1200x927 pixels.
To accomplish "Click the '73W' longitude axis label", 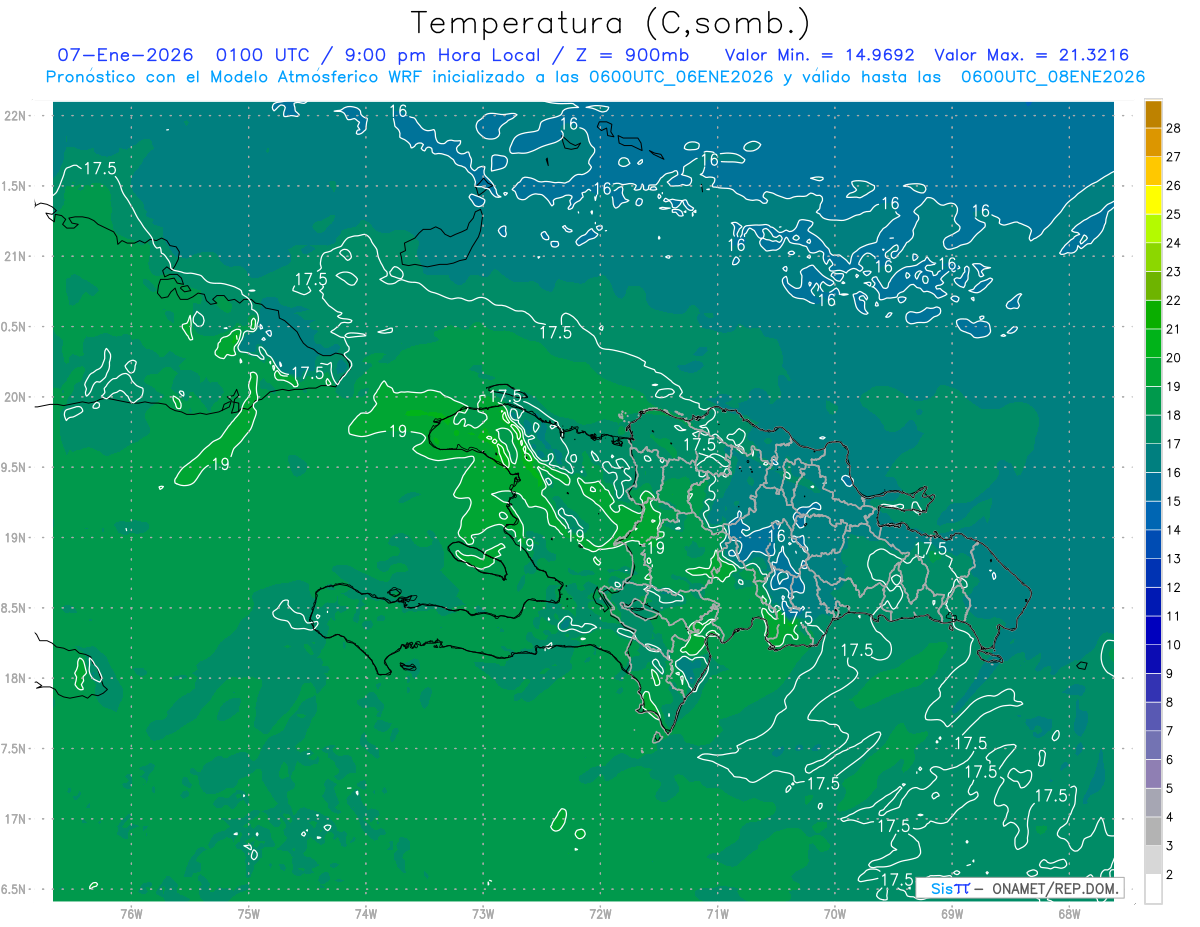I will (x=483, y=913).
